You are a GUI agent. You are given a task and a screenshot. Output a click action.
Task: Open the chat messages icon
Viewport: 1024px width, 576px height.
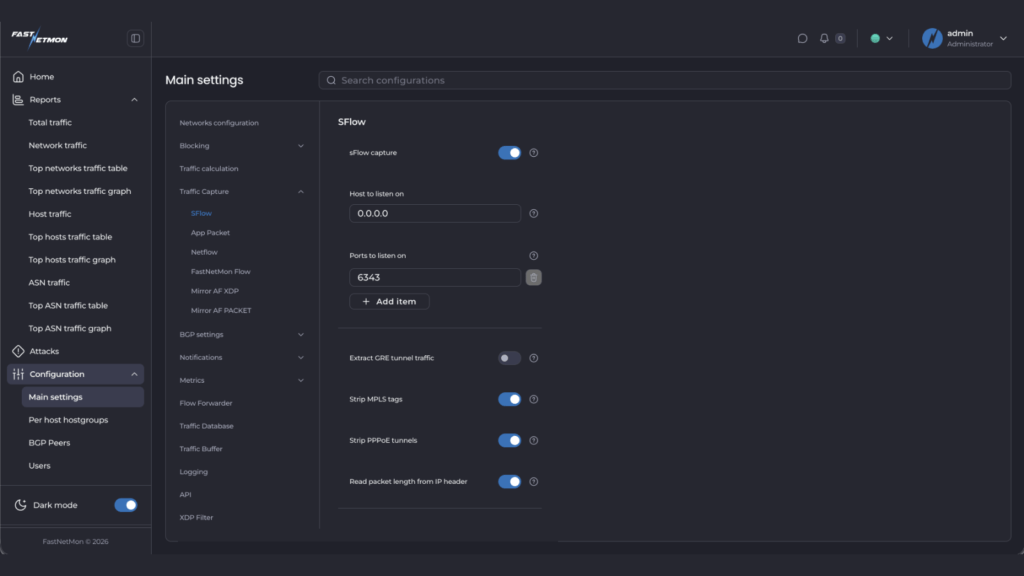[802, 39]
